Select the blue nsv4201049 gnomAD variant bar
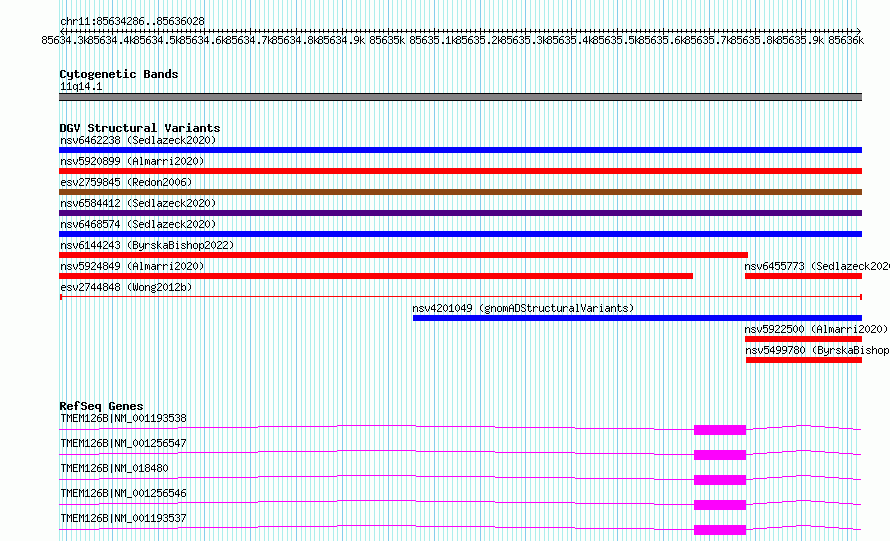This screenshot has height=541, width=890. point(637,318)
